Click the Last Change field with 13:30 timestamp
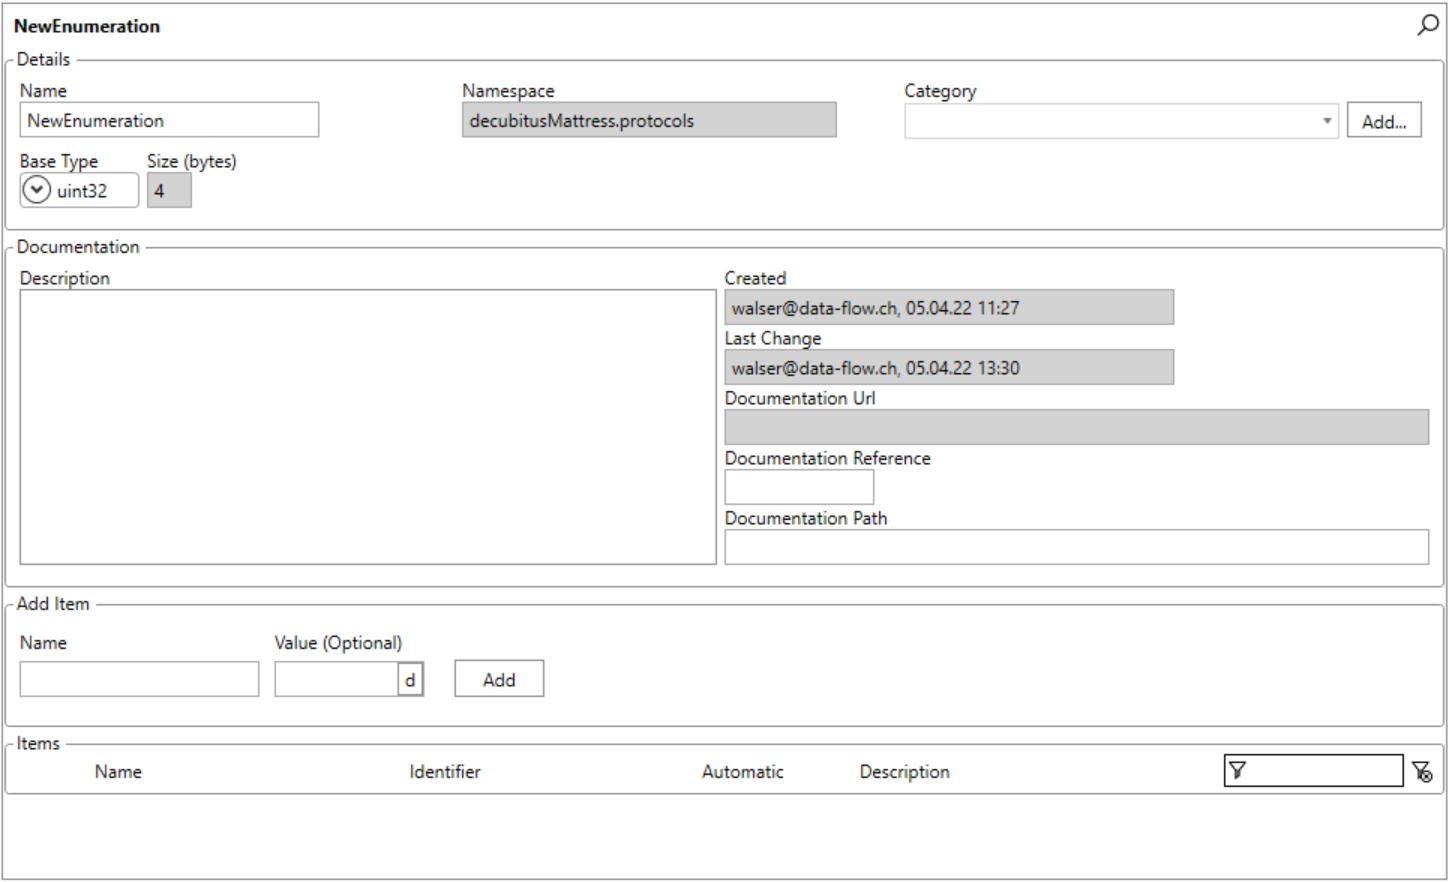 pos(949,367)
